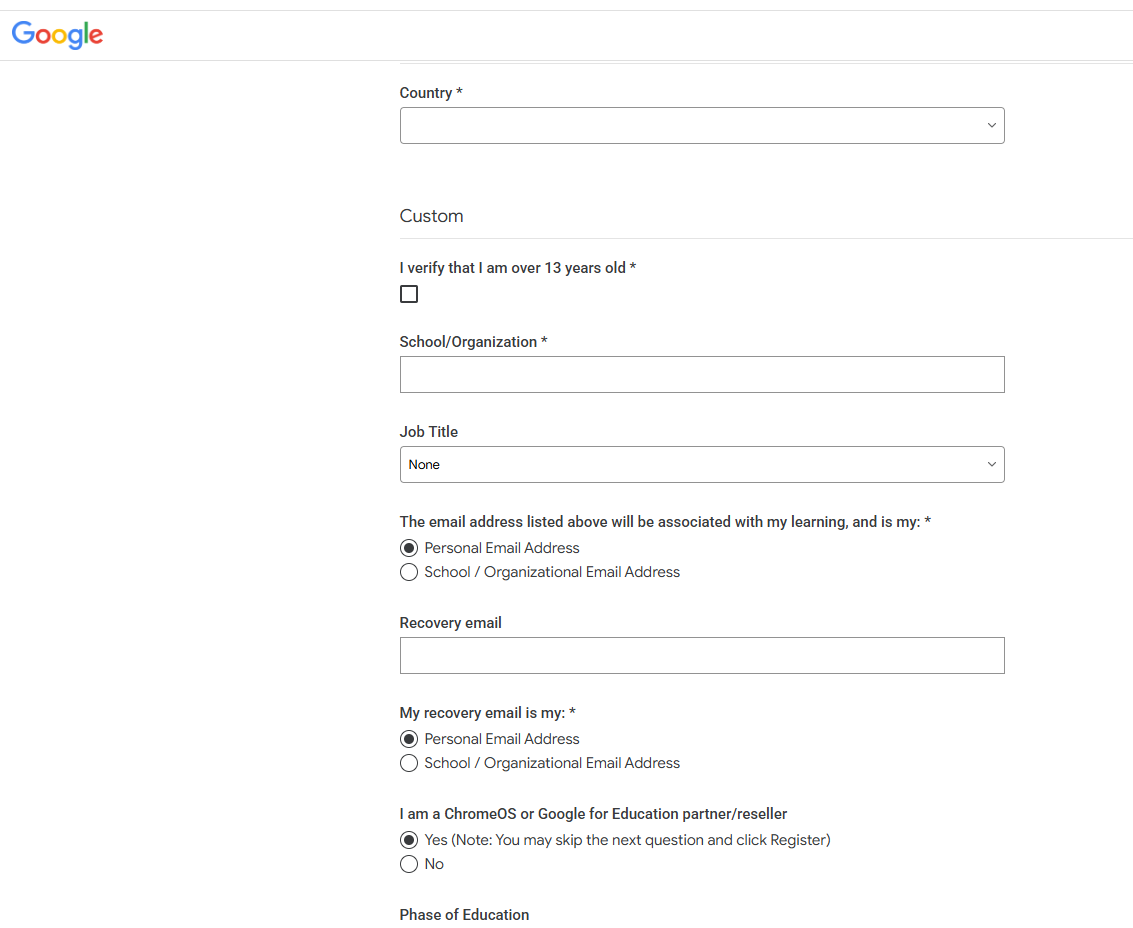This screenshot has width=1133, height=928.
Task: Click the Custom section heading
Action: [431, 216]
